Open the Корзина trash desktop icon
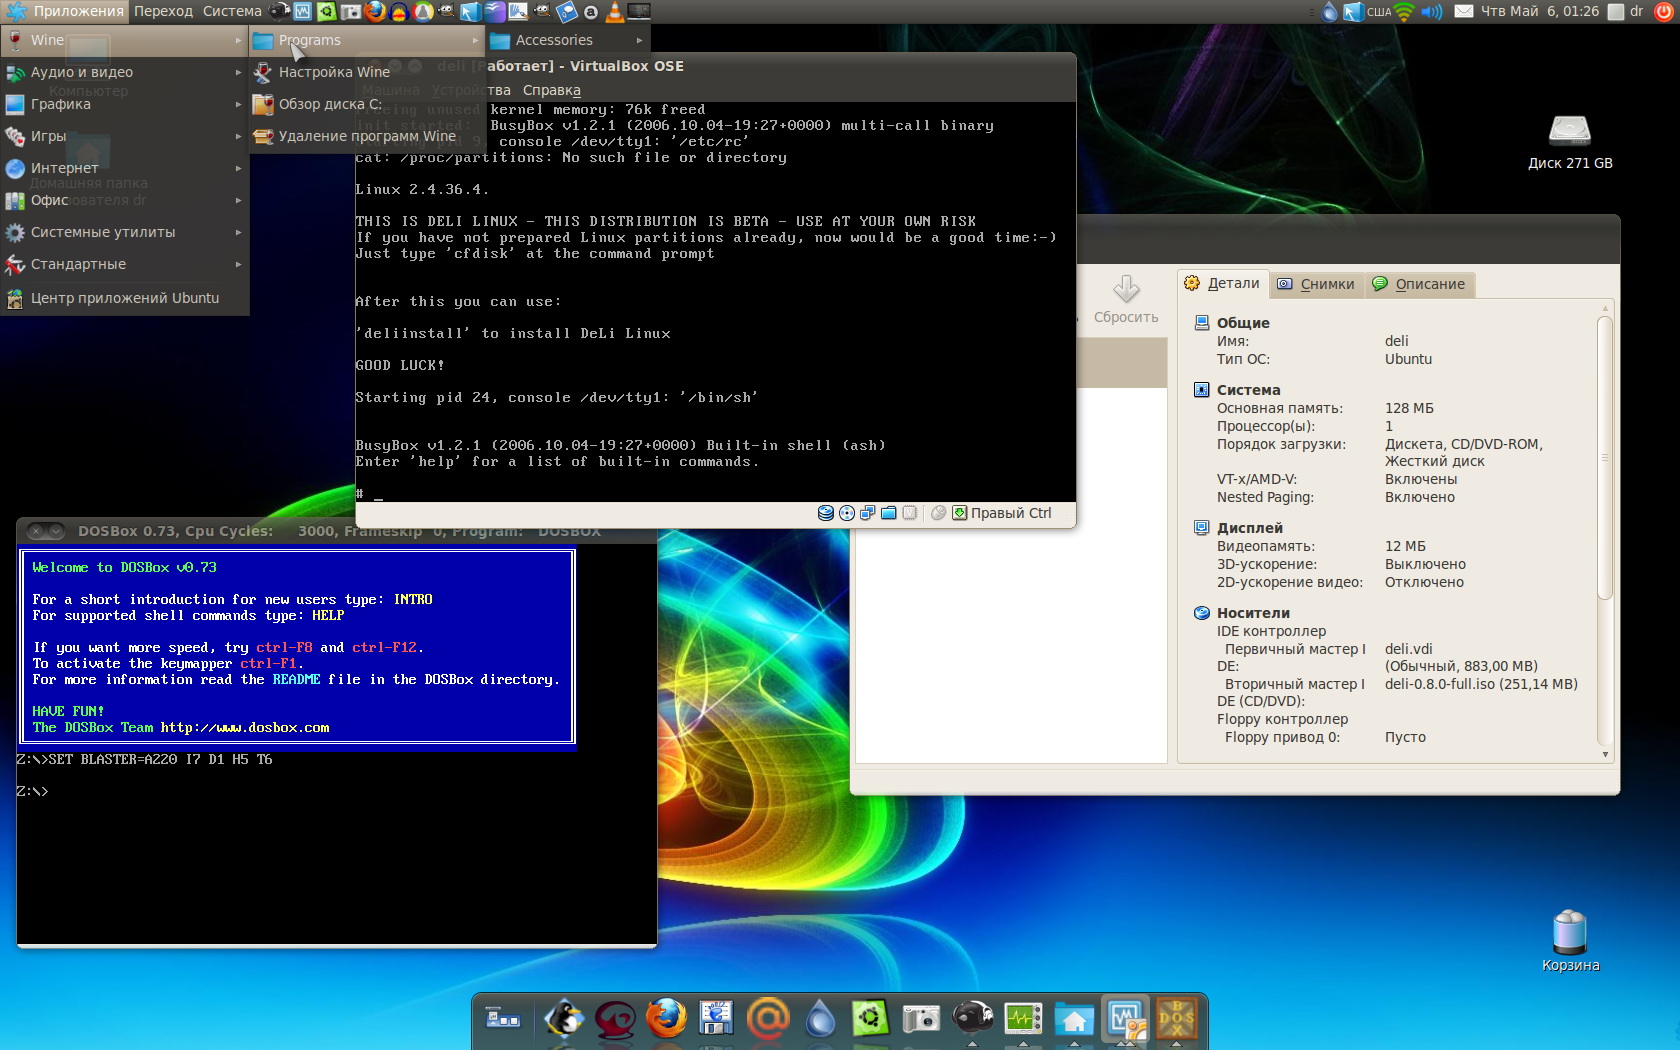The image size is (1680, 1050). (1570, 940)
